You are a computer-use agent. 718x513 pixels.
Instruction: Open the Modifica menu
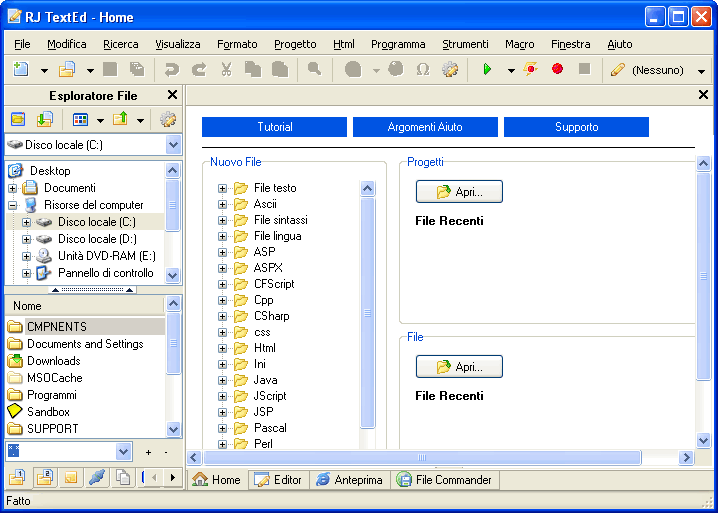[67, 44]
